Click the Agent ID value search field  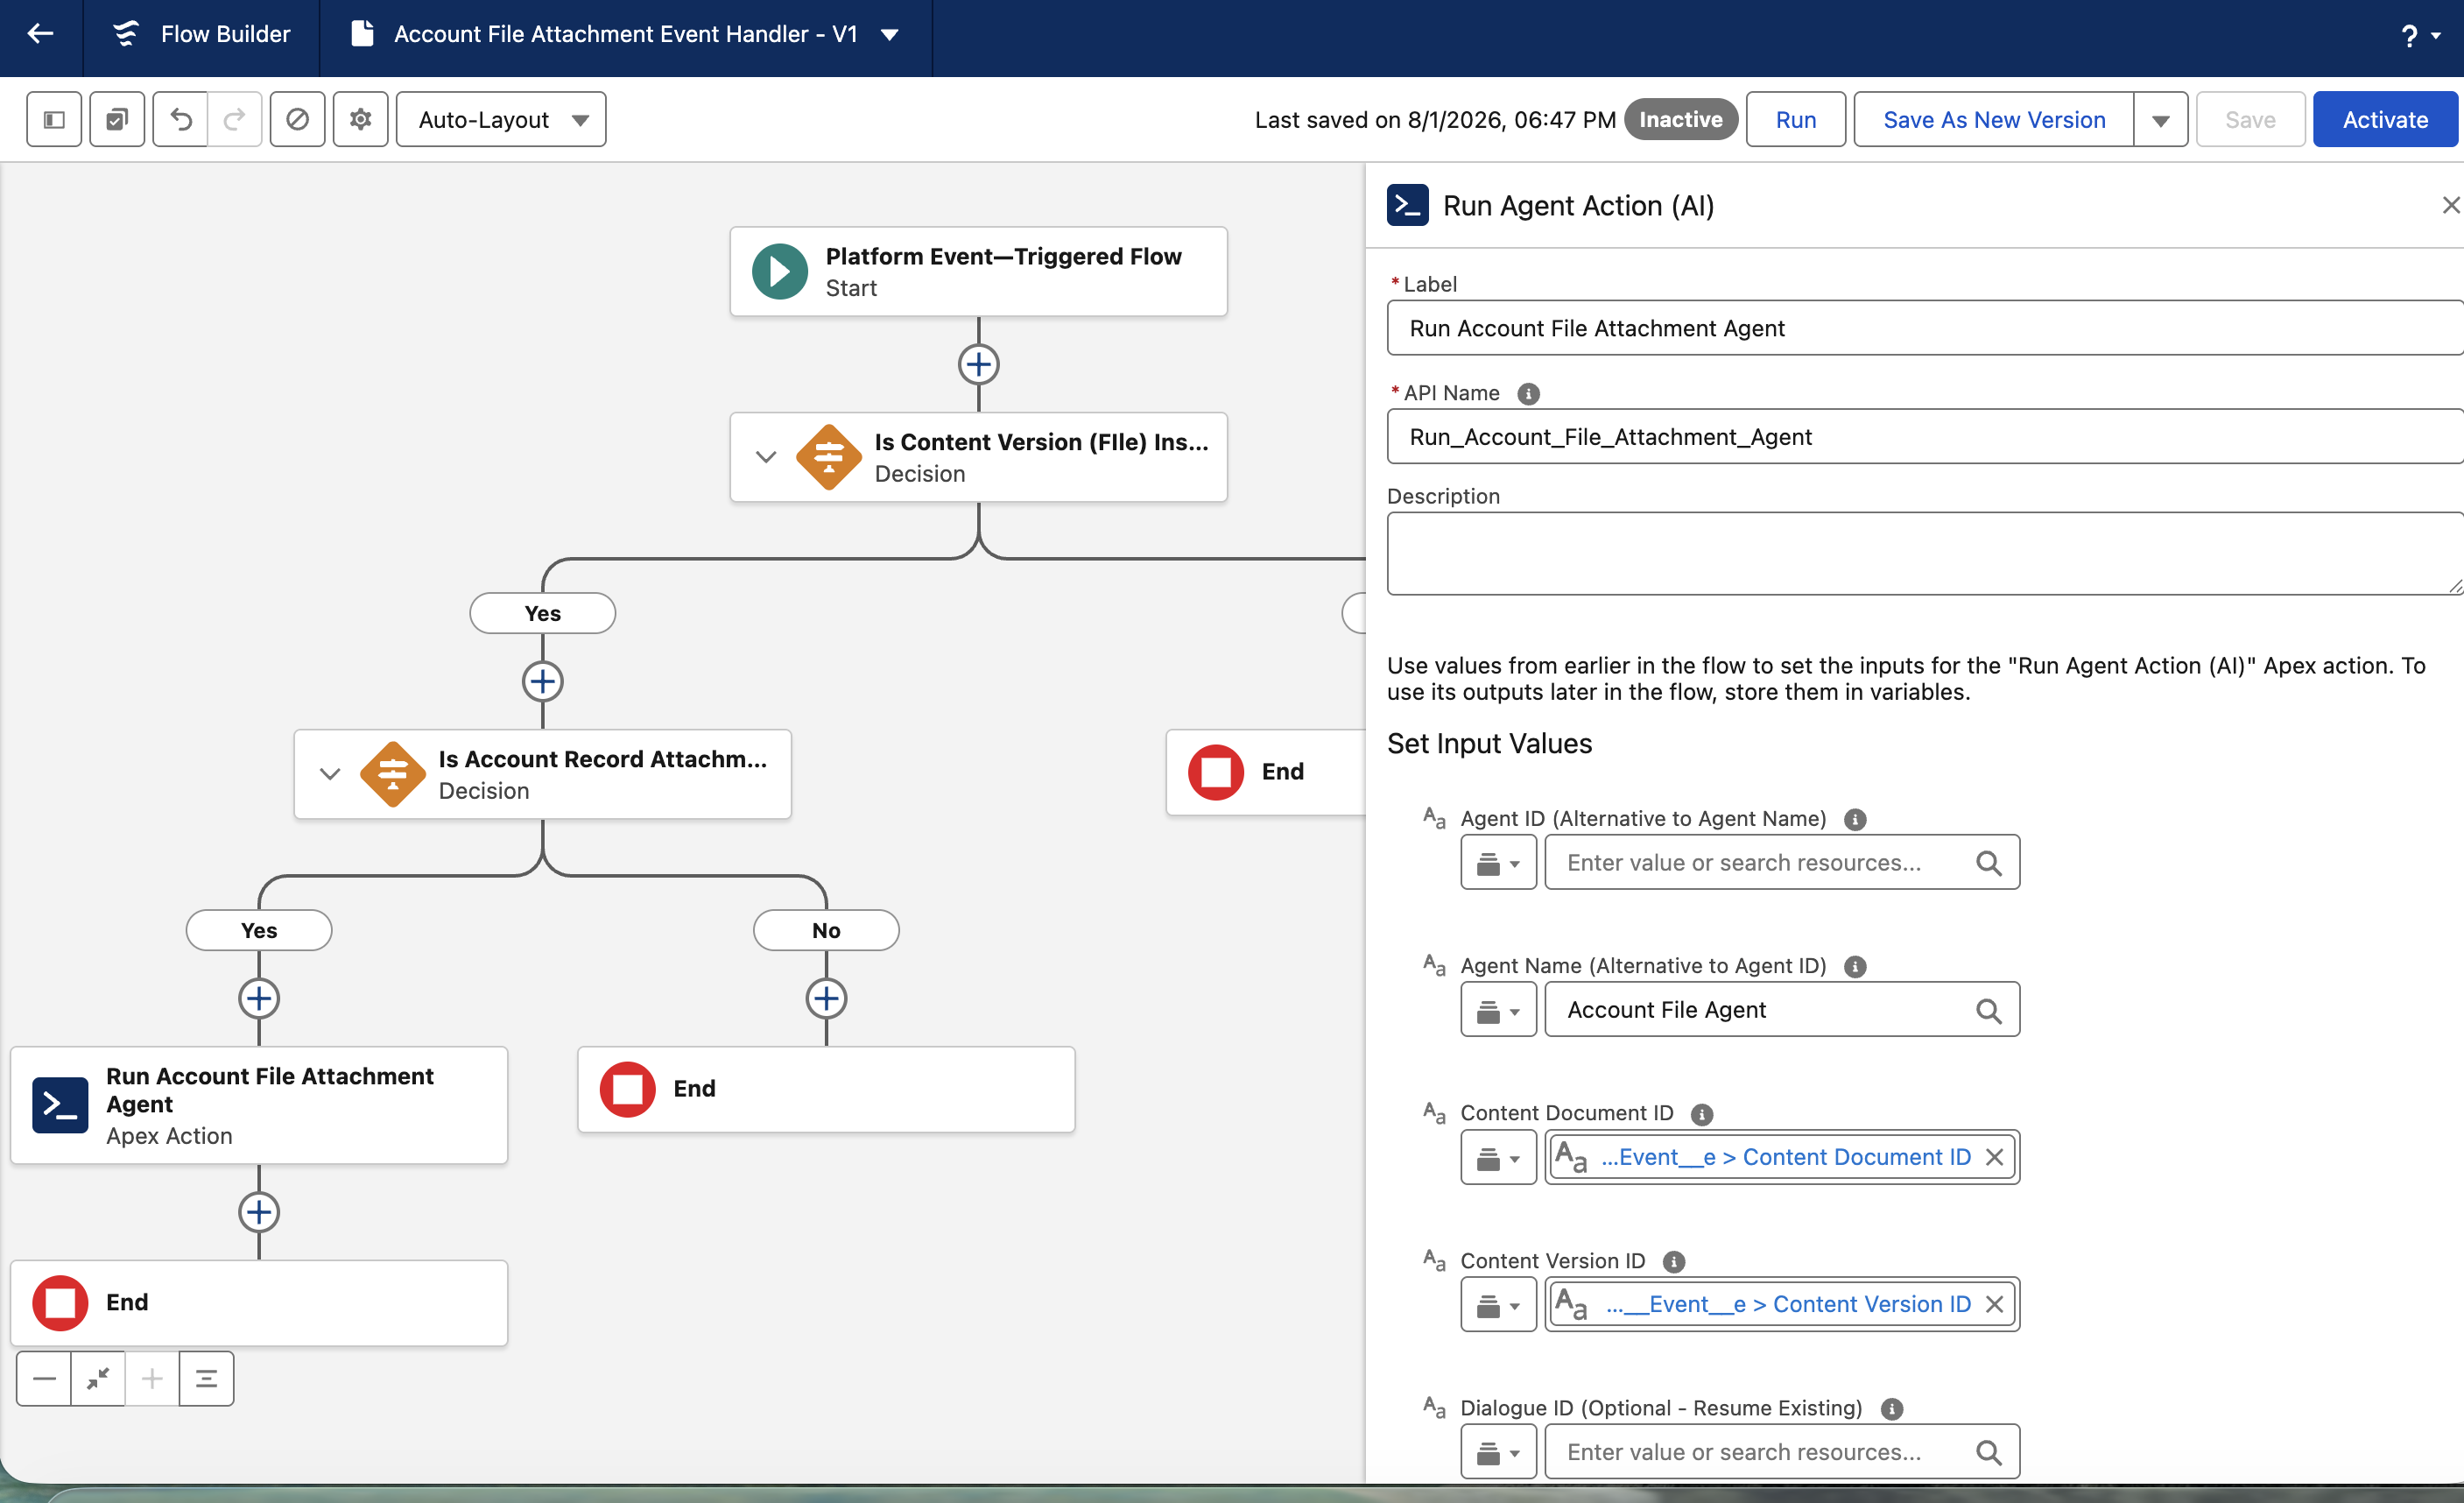1782,863
